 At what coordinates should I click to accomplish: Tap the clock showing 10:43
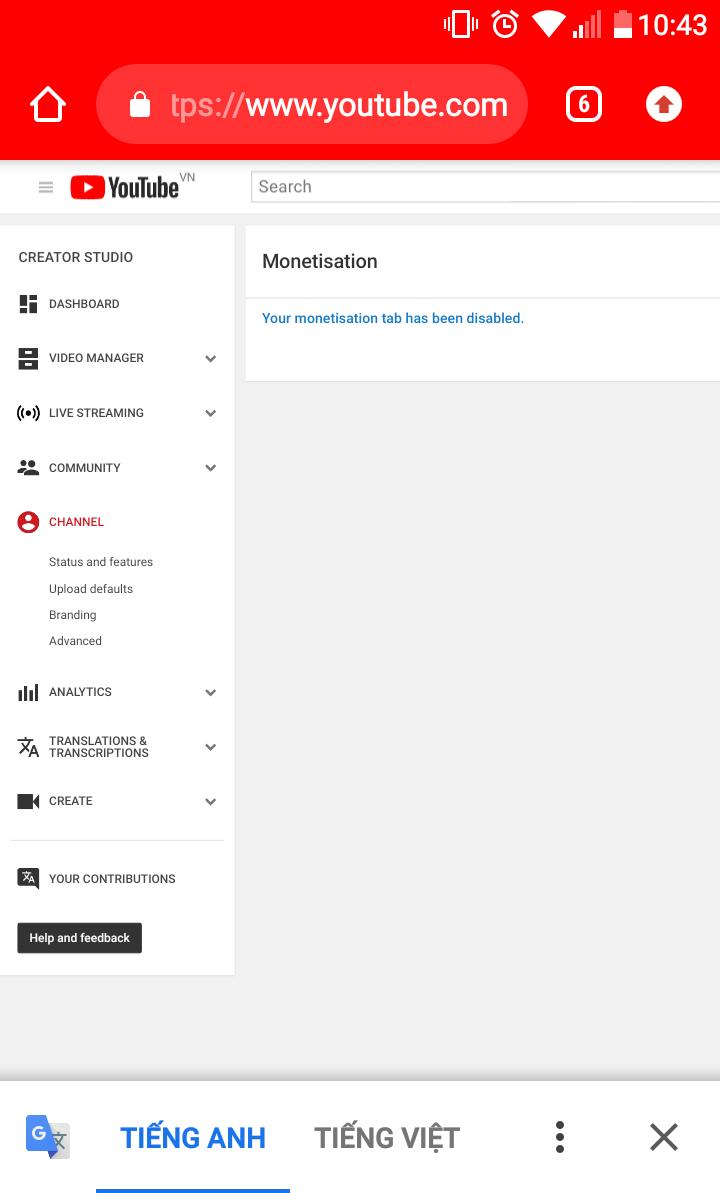point(673,25)
